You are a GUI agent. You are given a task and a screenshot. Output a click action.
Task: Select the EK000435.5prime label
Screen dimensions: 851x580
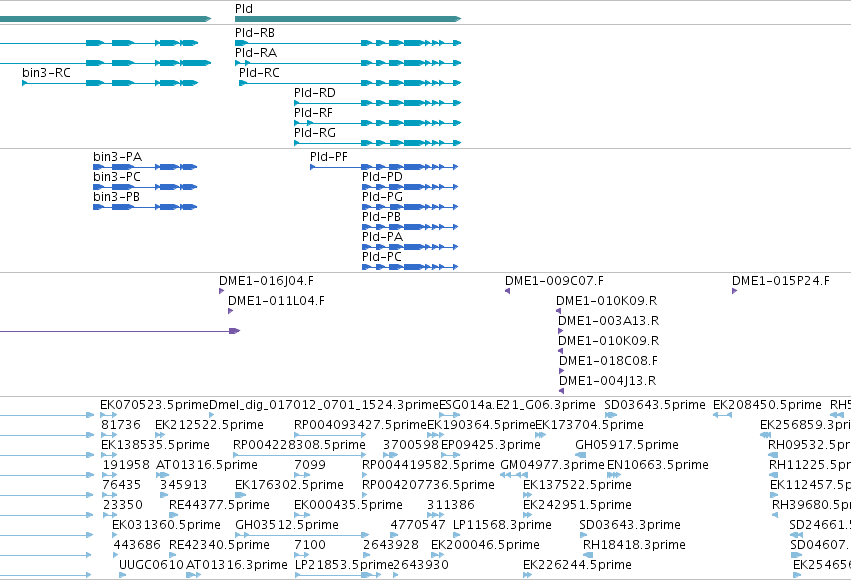(348, 506)
